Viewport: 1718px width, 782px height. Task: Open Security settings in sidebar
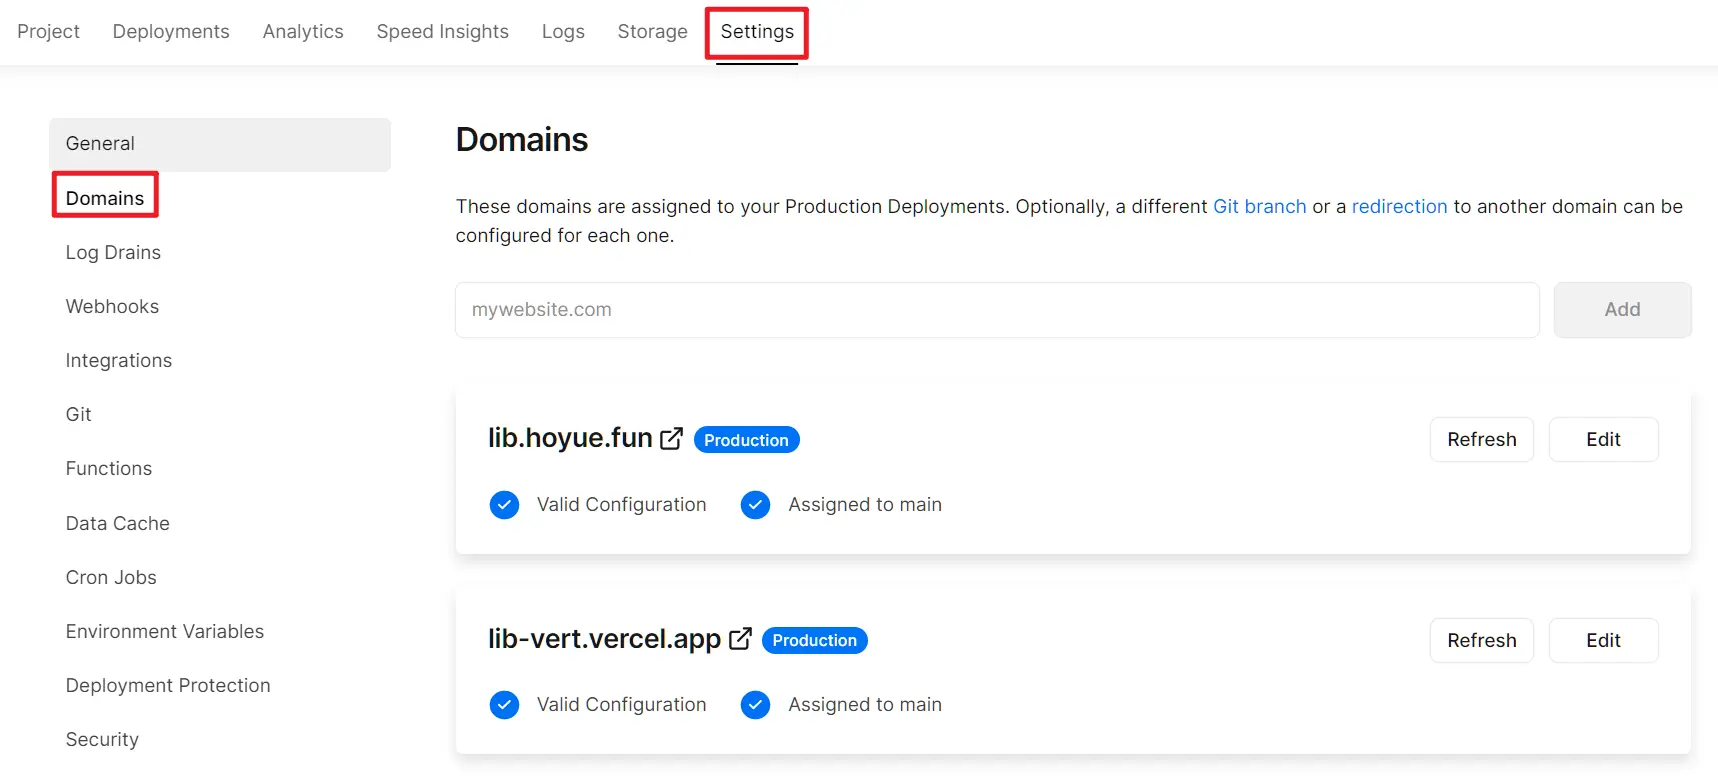click(x=102, y=739)
